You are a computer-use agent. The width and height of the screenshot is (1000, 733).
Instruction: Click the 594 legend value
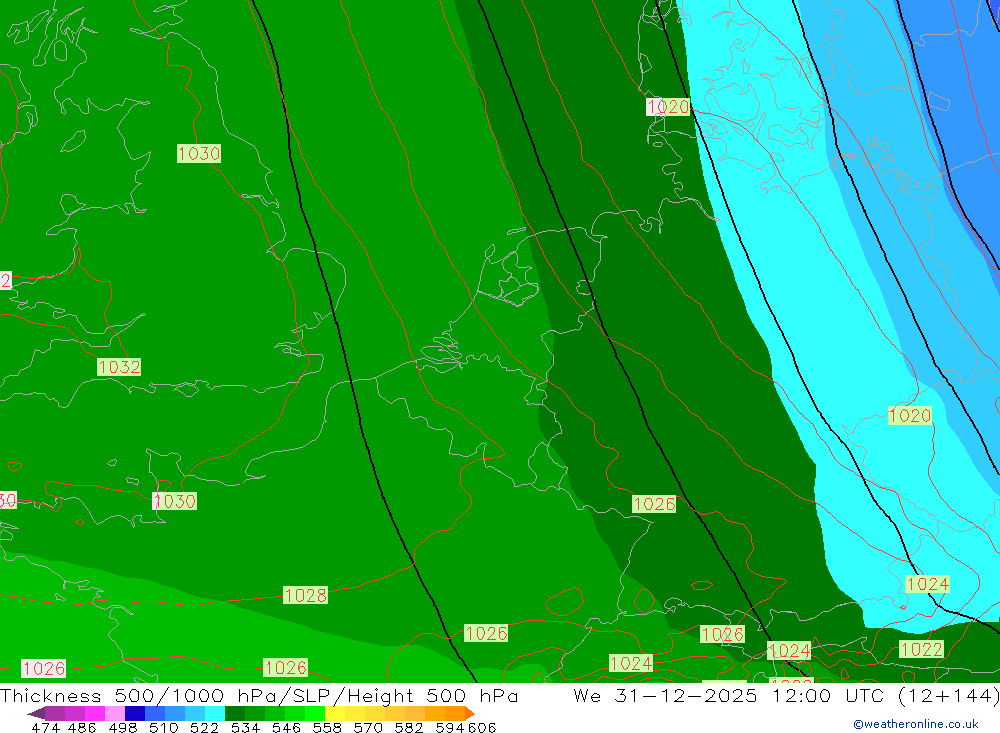[450, 728]
